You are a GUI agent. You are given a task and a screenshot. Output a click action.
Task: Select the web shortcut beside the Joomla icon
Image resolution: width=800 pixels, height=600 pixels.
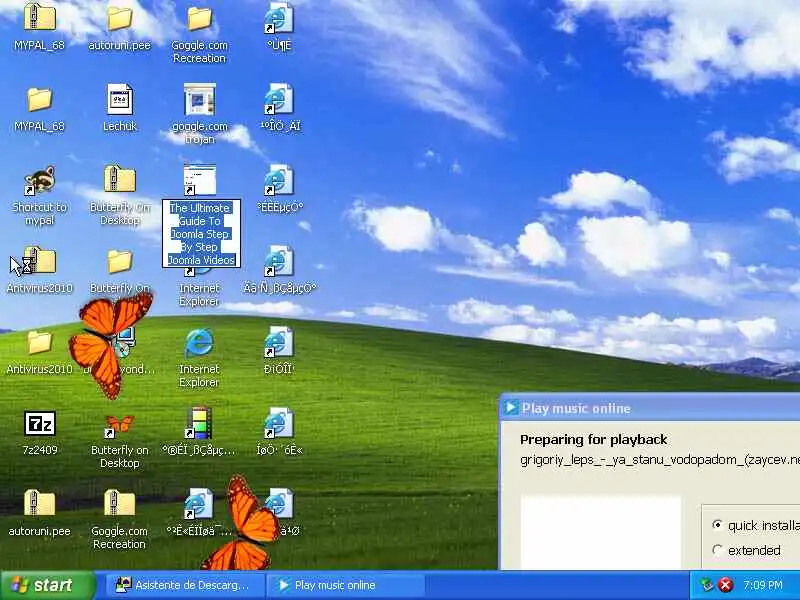(x=279, y=180)
